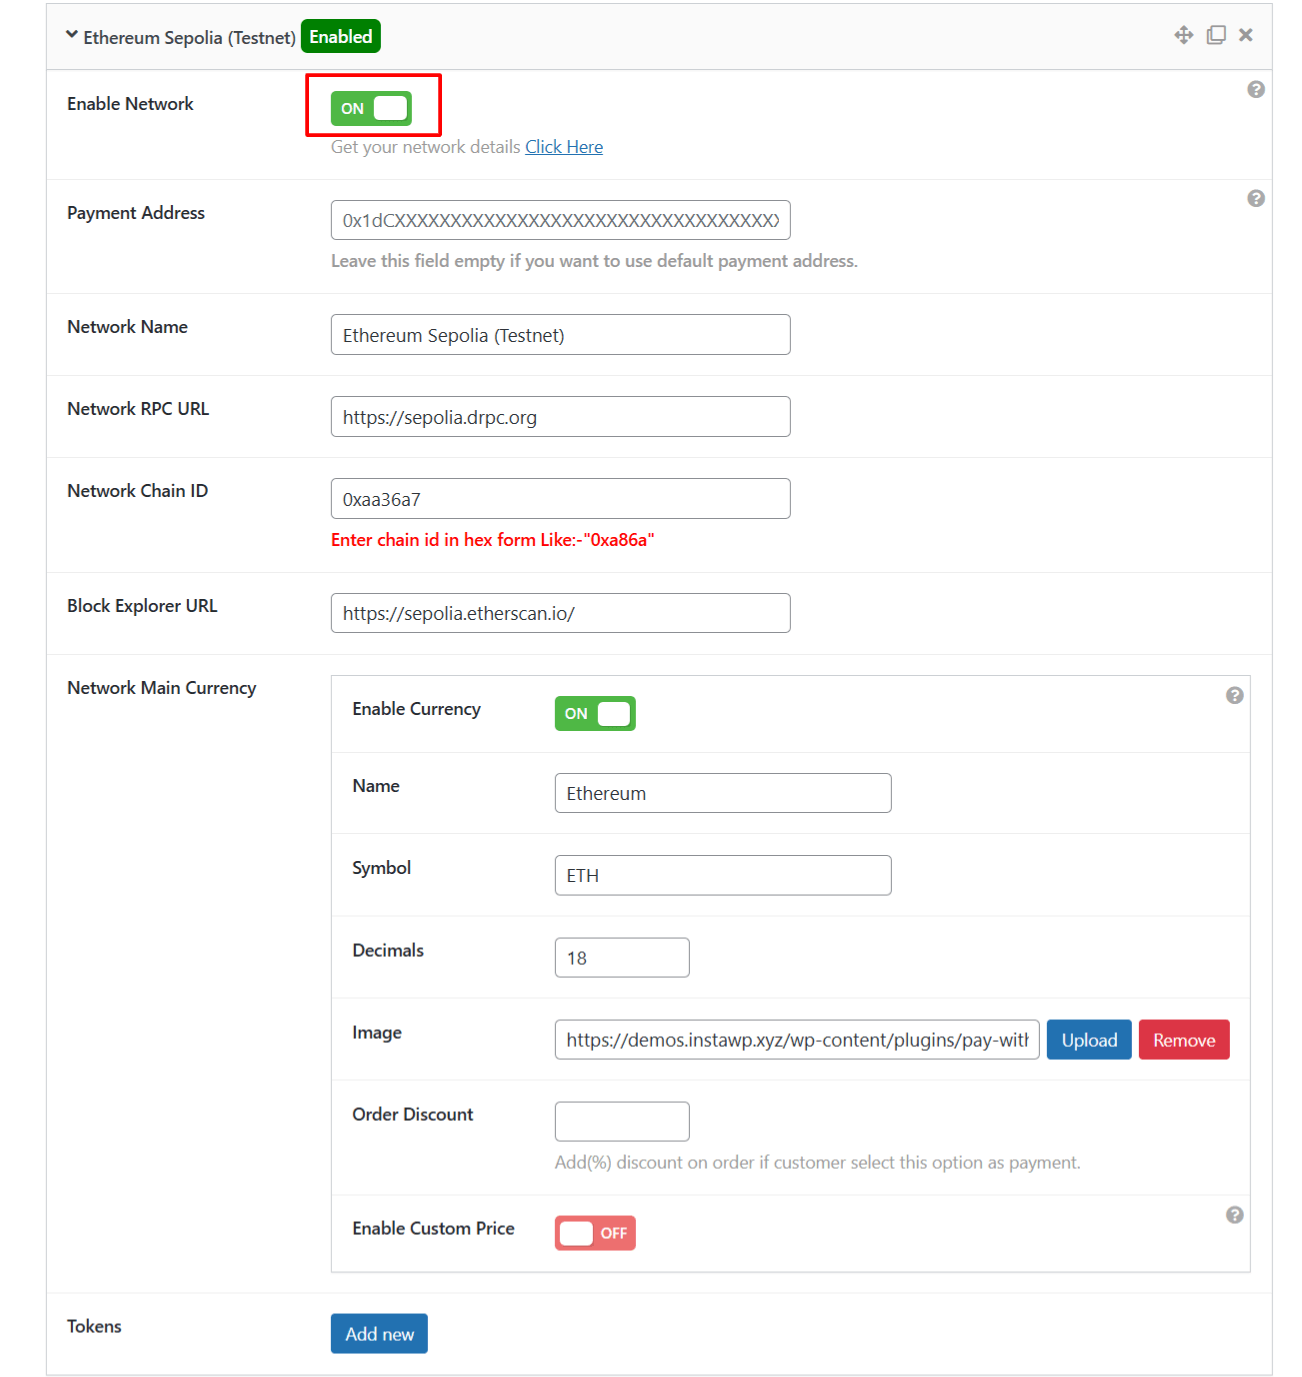
Task: Collapse the Ethereum Sepolia (Testnet) section
Action: coord(72,36)
